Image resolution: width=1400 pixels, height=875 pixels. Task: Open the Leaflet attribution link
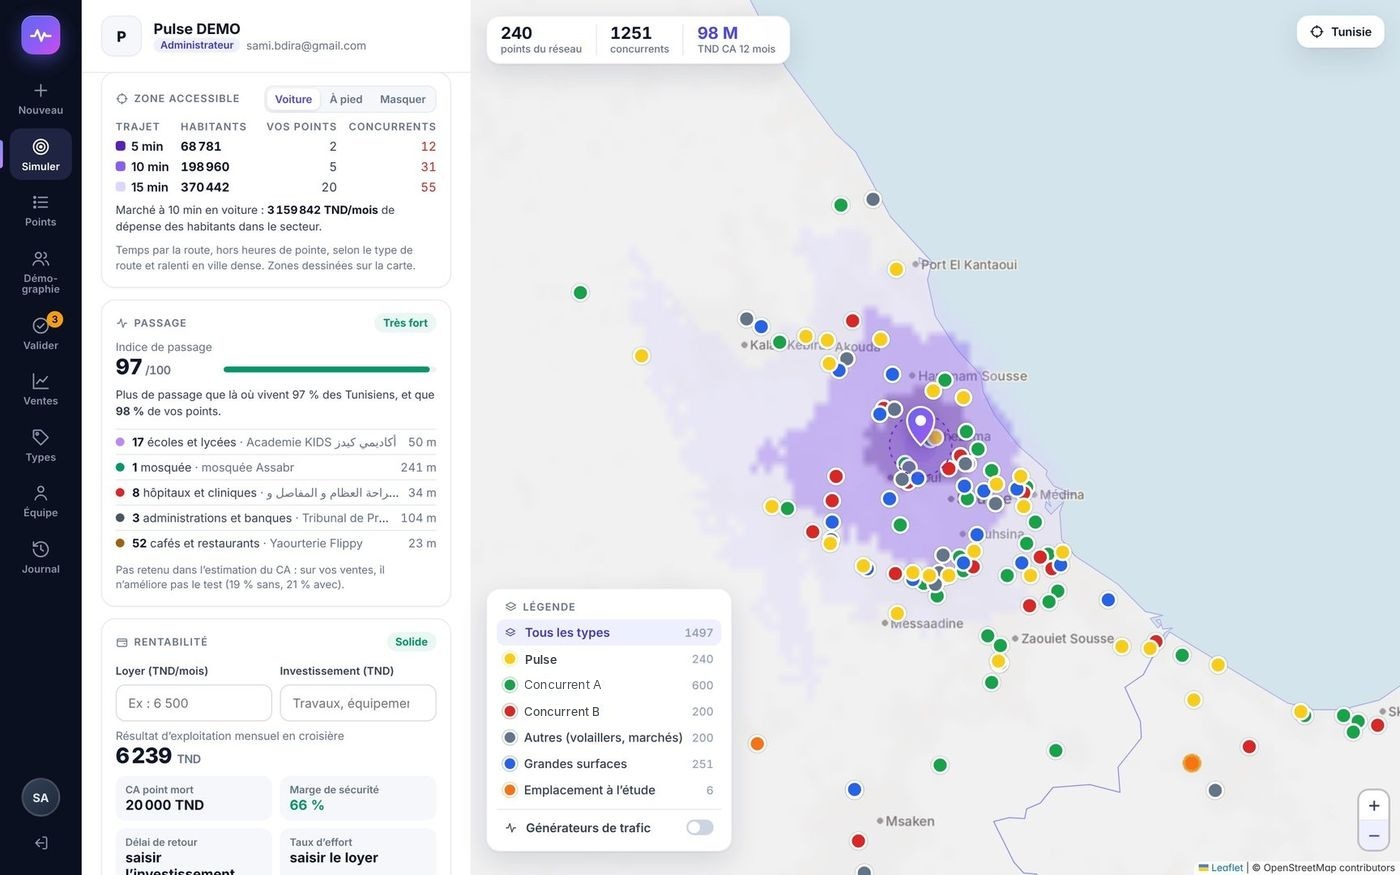(x=1221, y=867)
